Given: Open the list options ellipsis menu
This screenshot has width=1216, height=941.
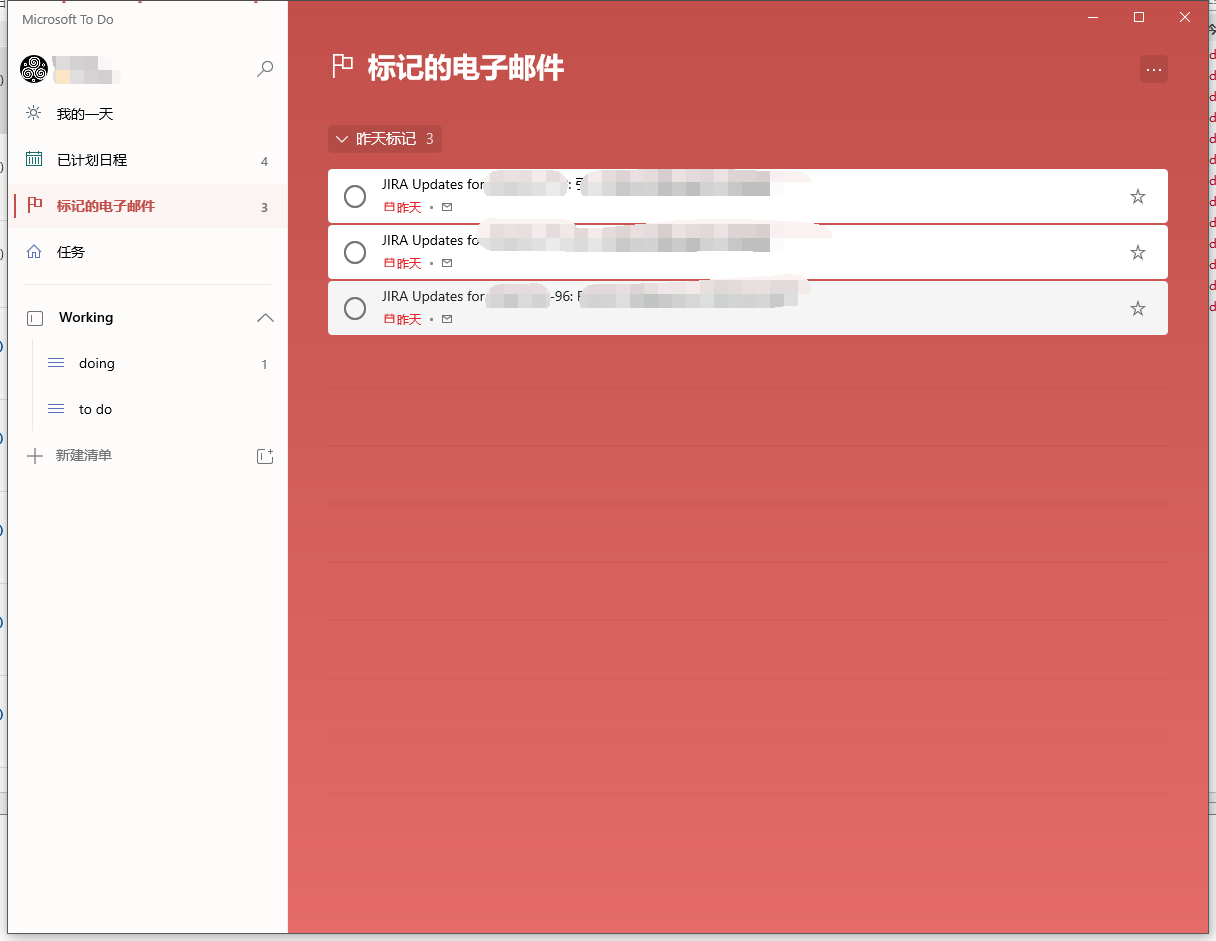Looking at the screenshot, I should (x=1154, y=69).
